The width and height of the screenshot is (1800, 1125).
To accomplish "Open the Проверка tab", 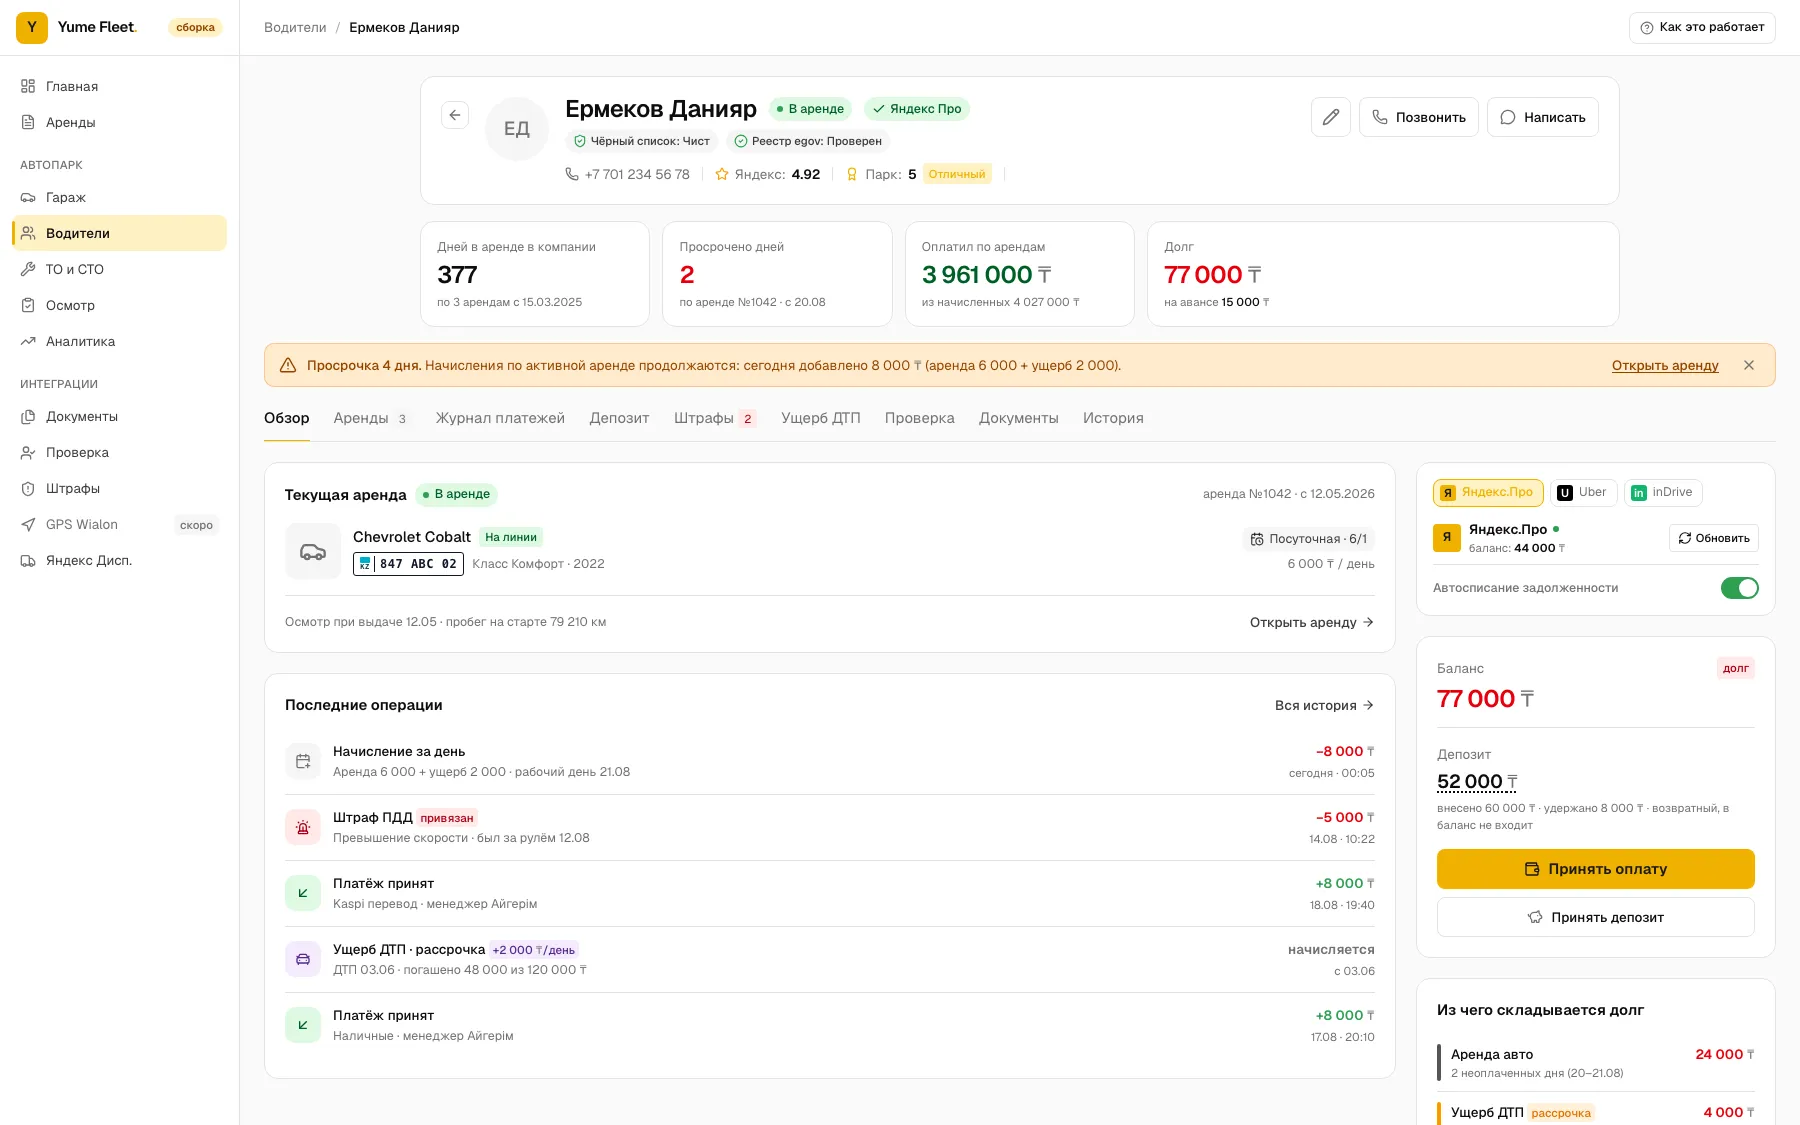I will (x=920, y=418).
